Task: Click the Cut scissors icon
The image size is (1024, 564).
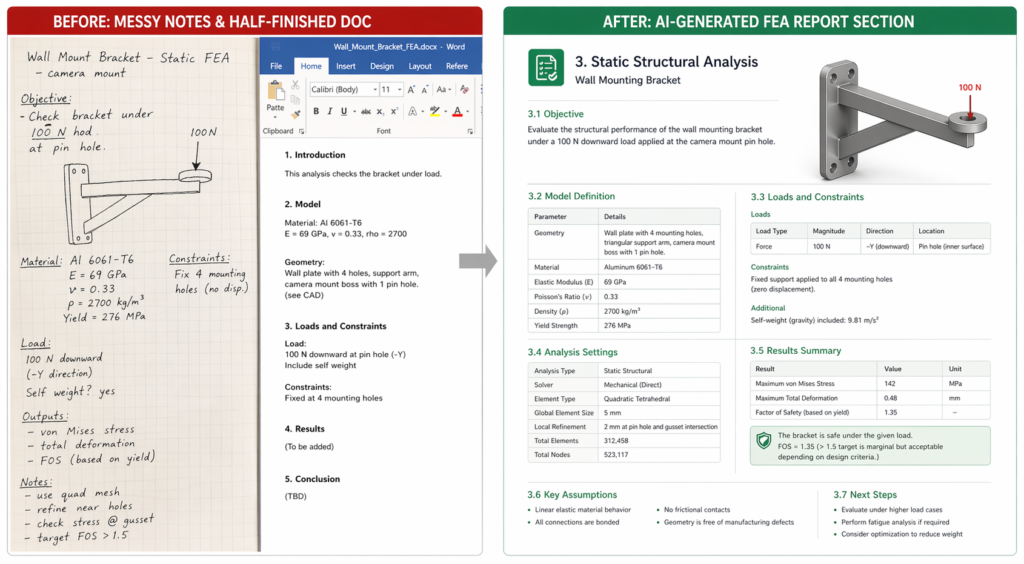Action: coord(295,85)
